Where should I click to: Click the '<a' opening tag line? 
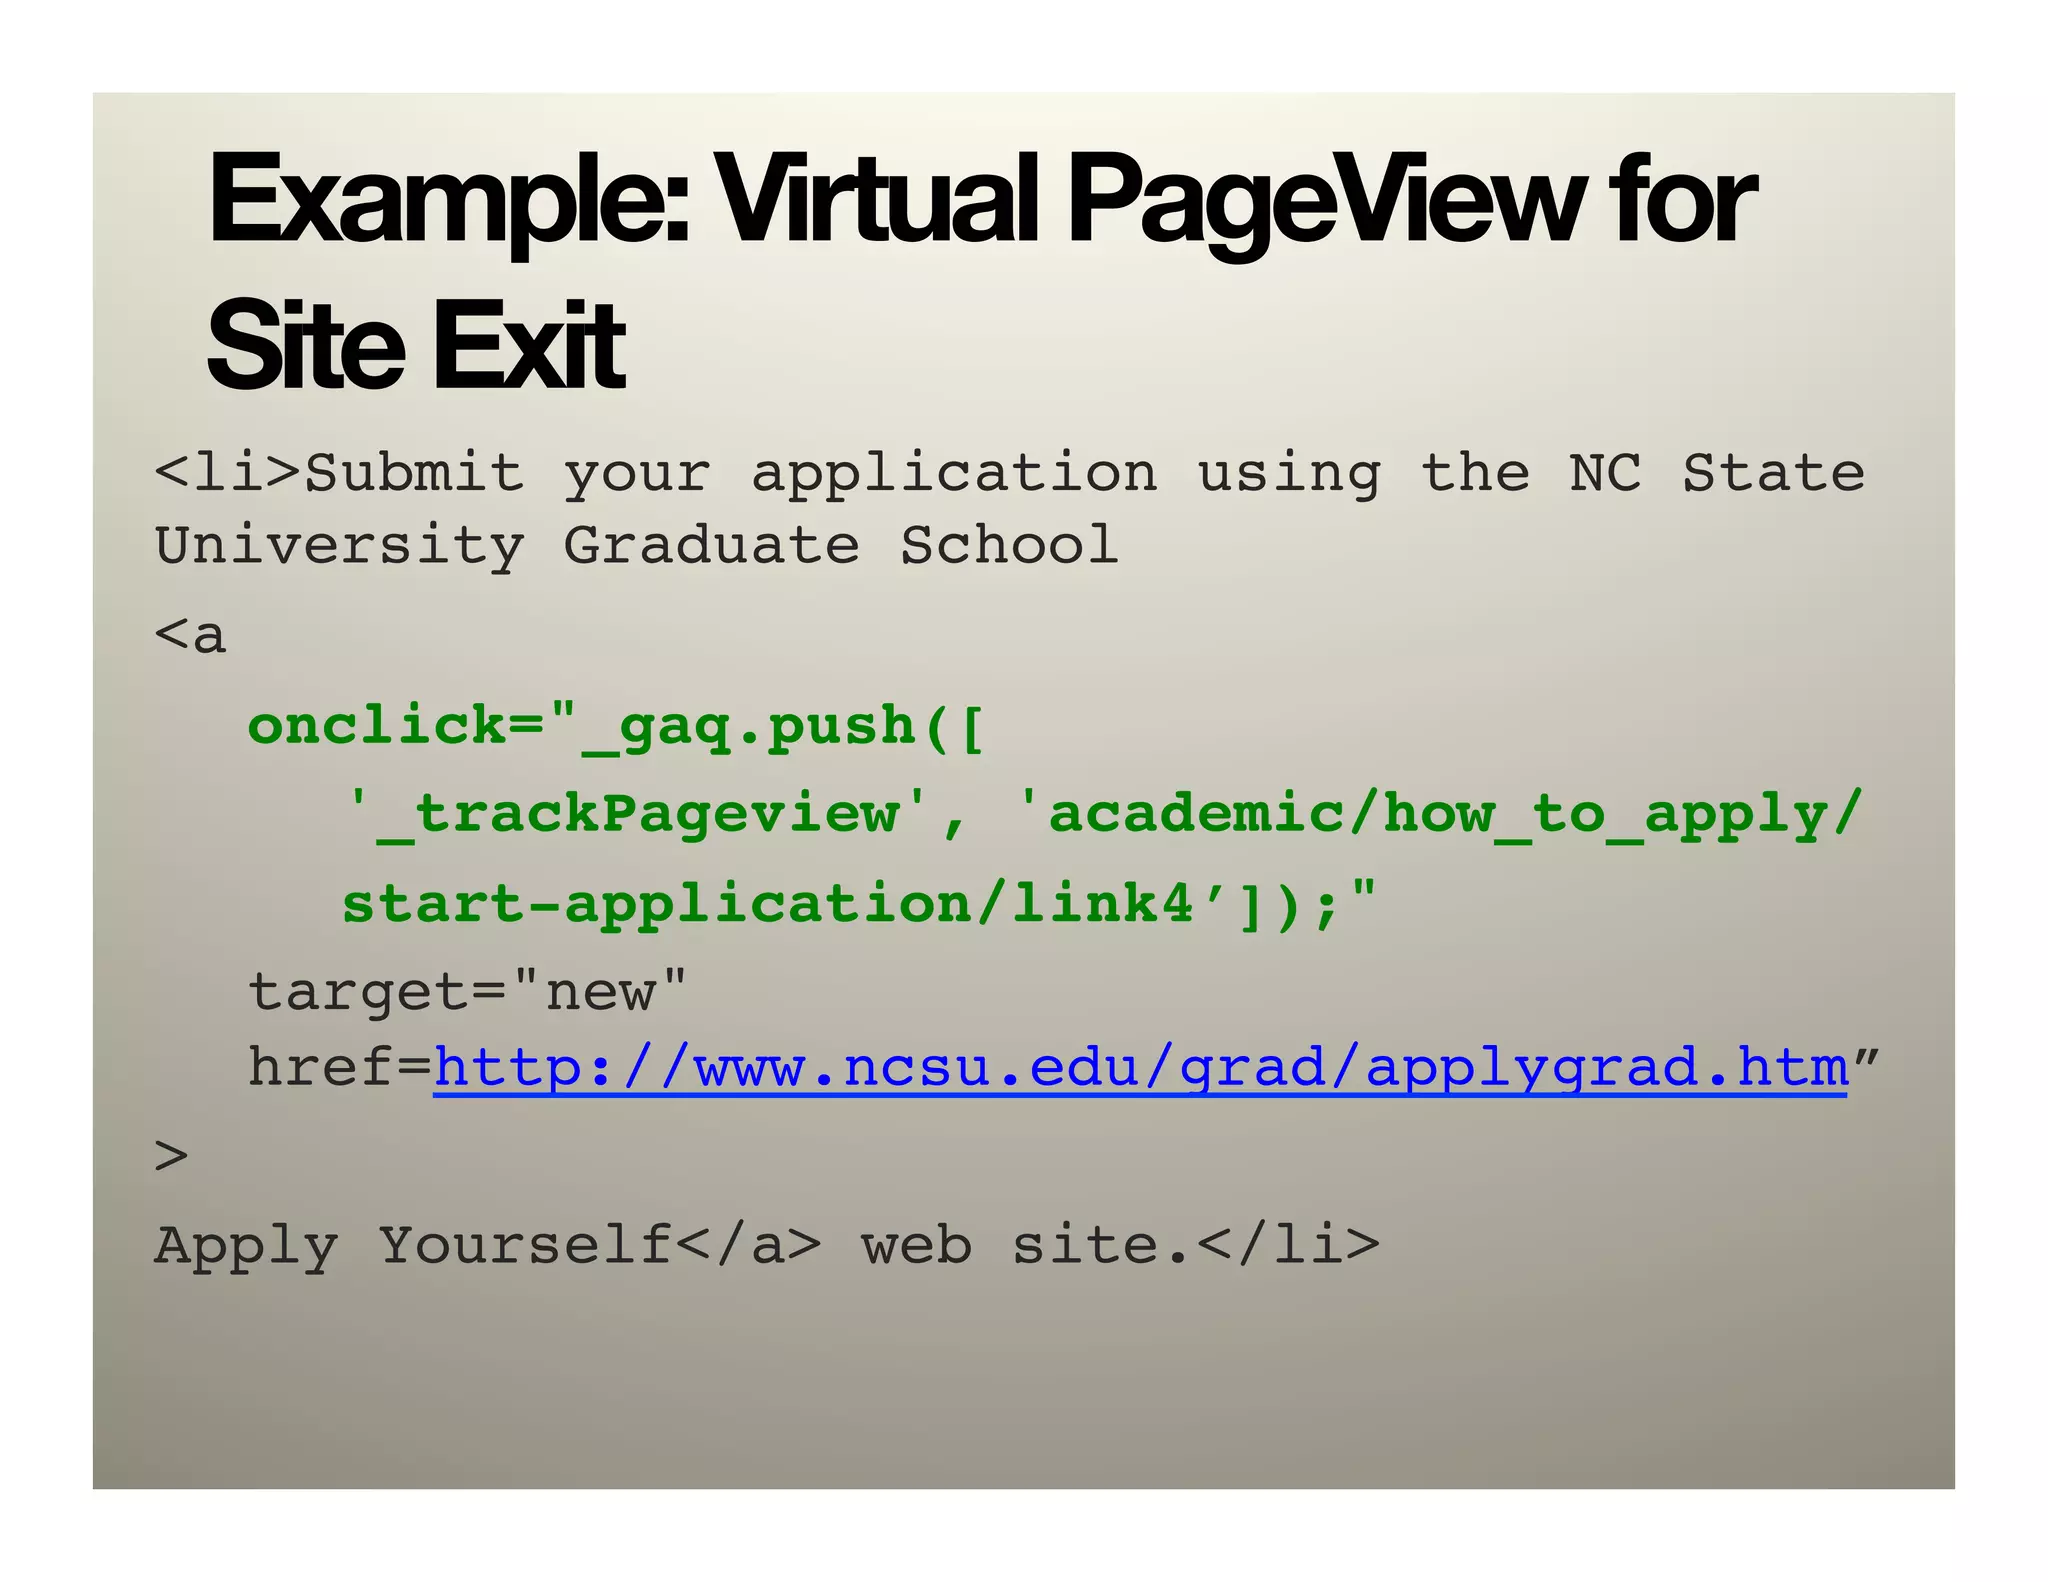point(191,636)
